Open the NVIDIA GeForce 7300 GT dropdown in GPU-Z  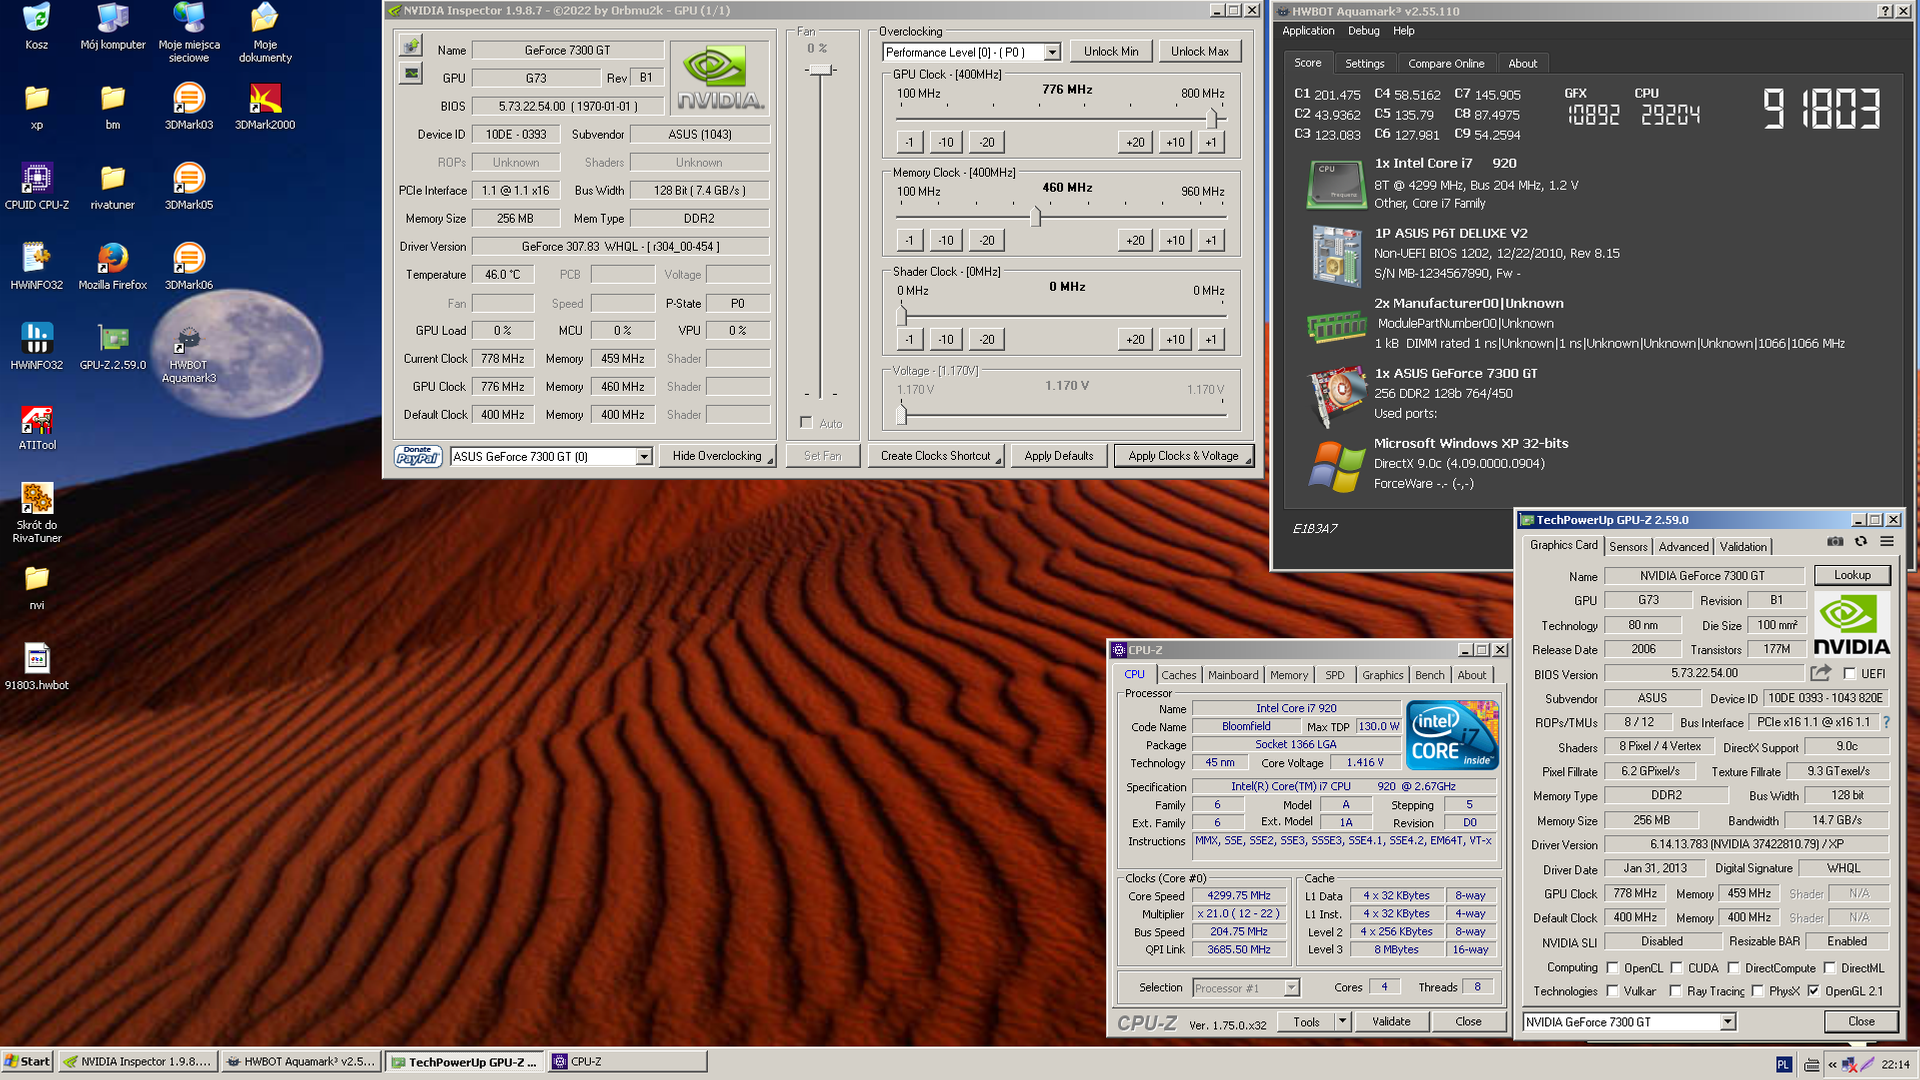[1727, 1022]
